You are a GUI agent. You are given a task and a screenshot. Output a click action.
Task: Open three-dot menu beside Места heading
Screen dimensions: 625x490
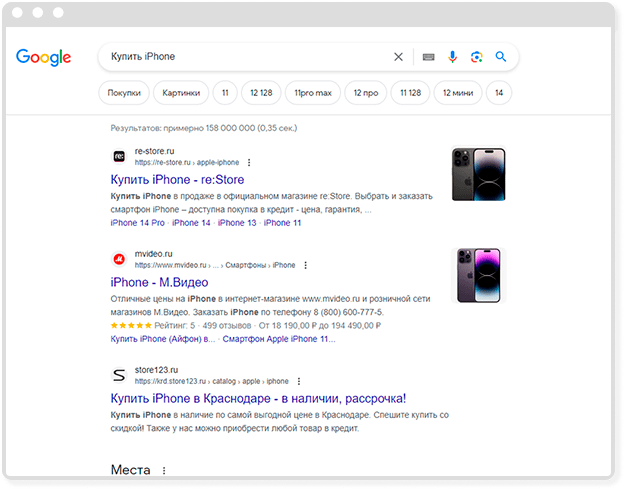click(164, 470)
